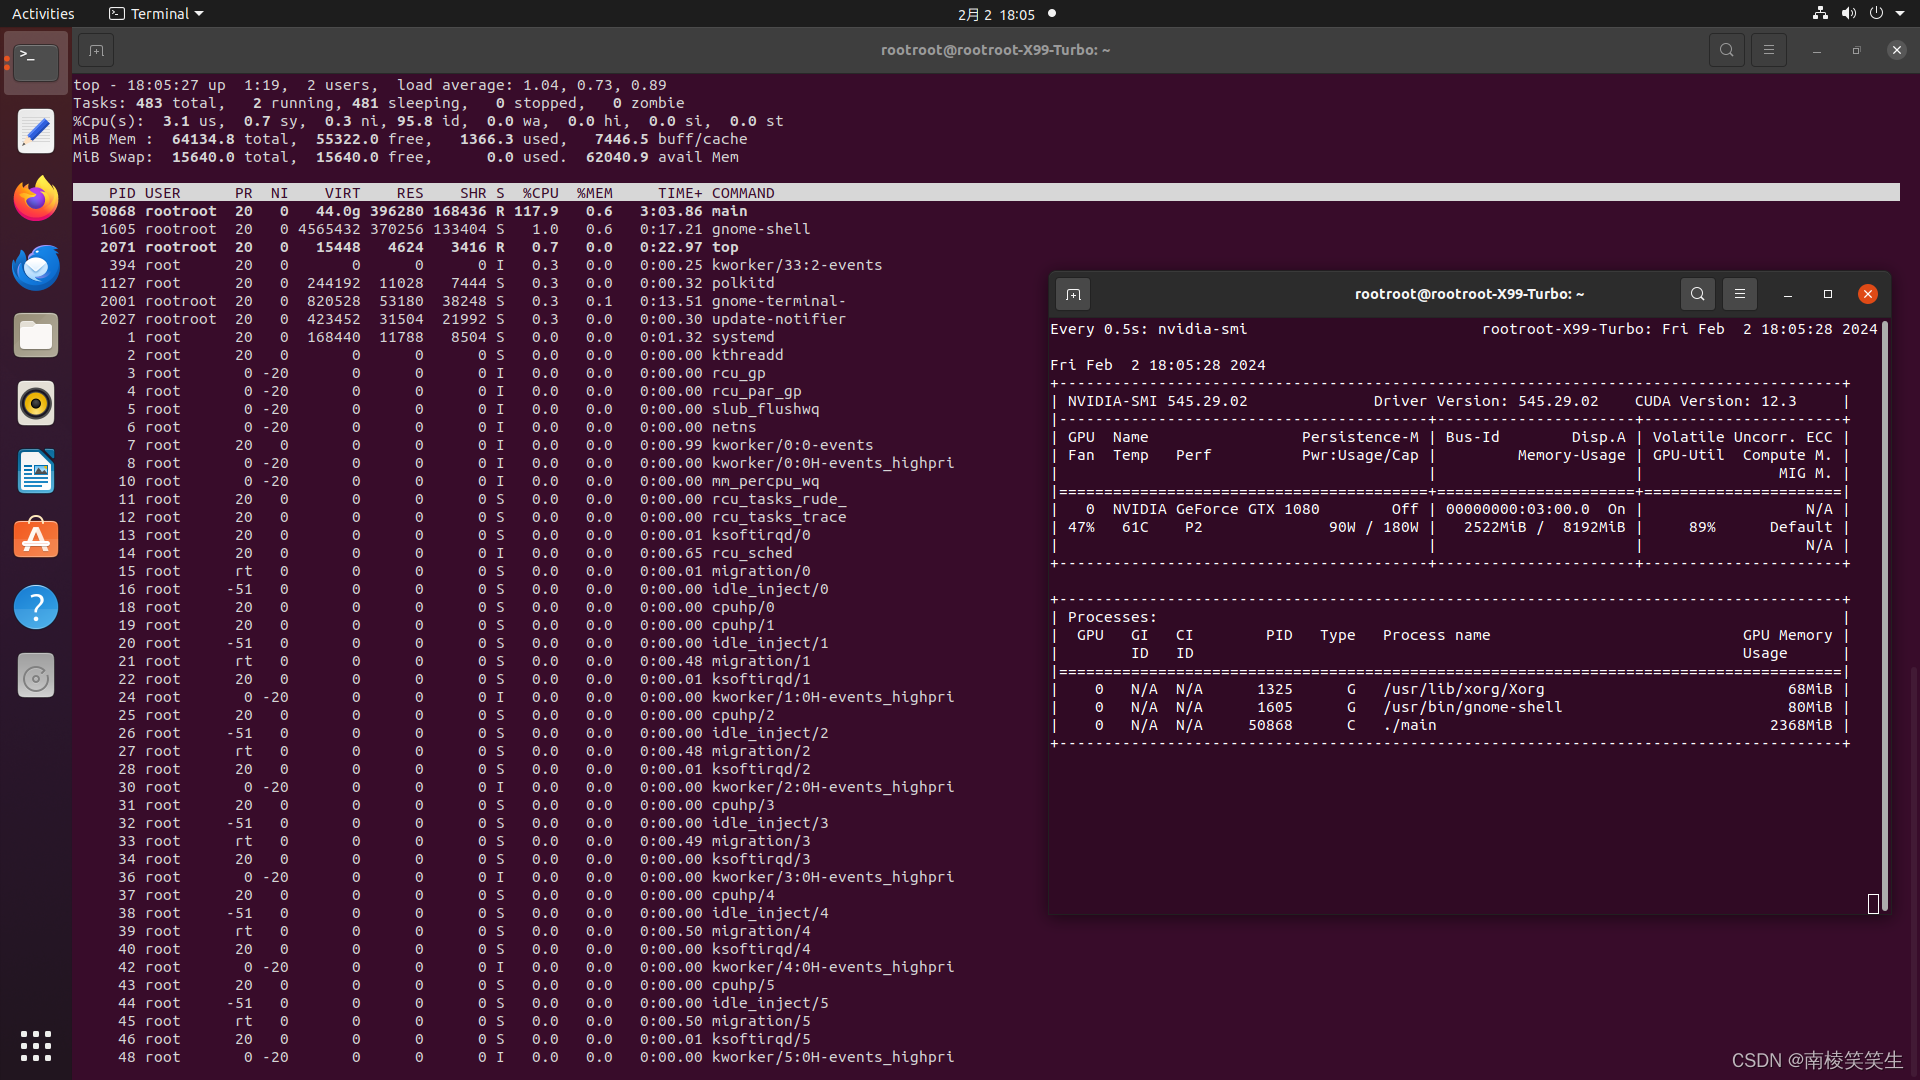Viewport: 1920px width, 1080px height.
Task: Show applications grid button
Action: coord(36,1046)
